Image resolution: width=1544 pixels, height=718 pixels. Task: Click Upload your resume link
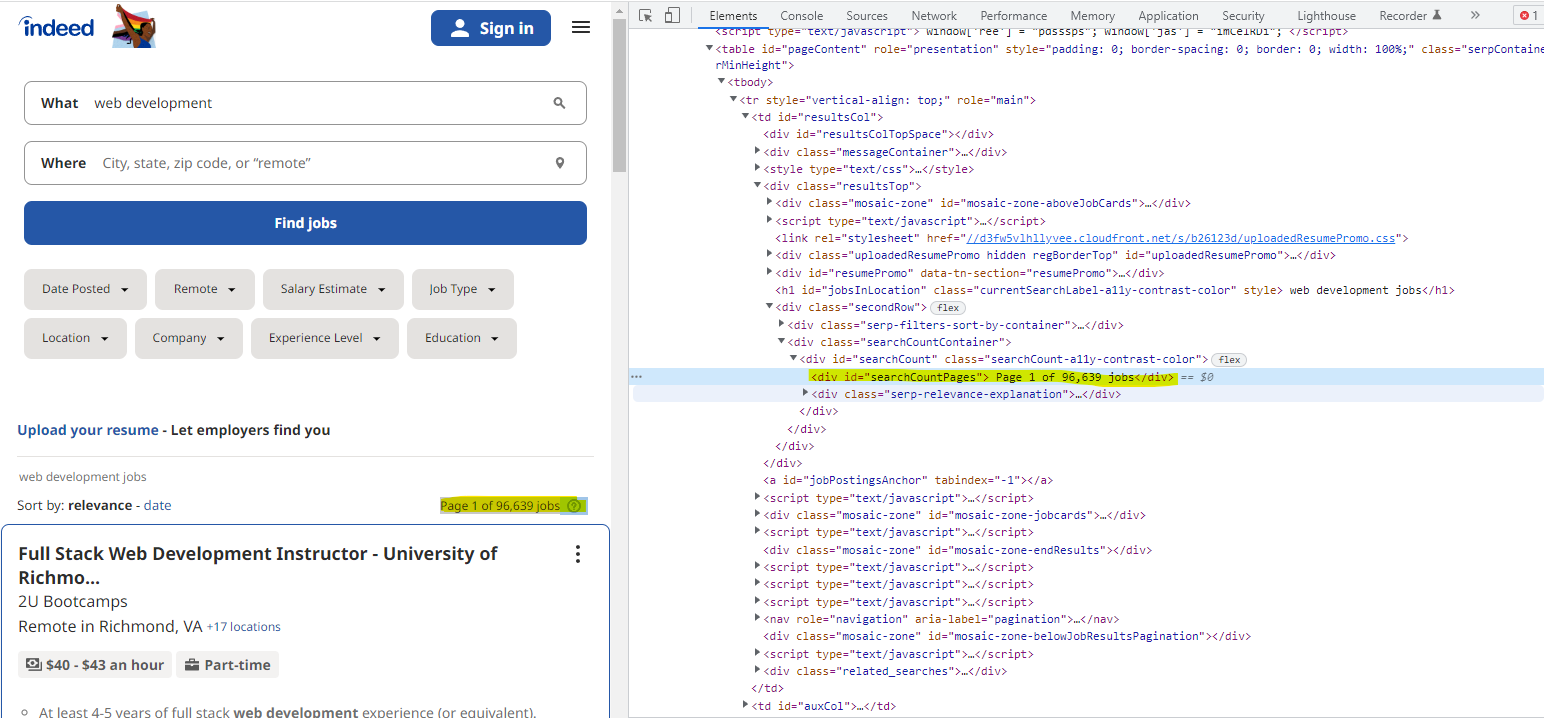(x=88, y=430)
